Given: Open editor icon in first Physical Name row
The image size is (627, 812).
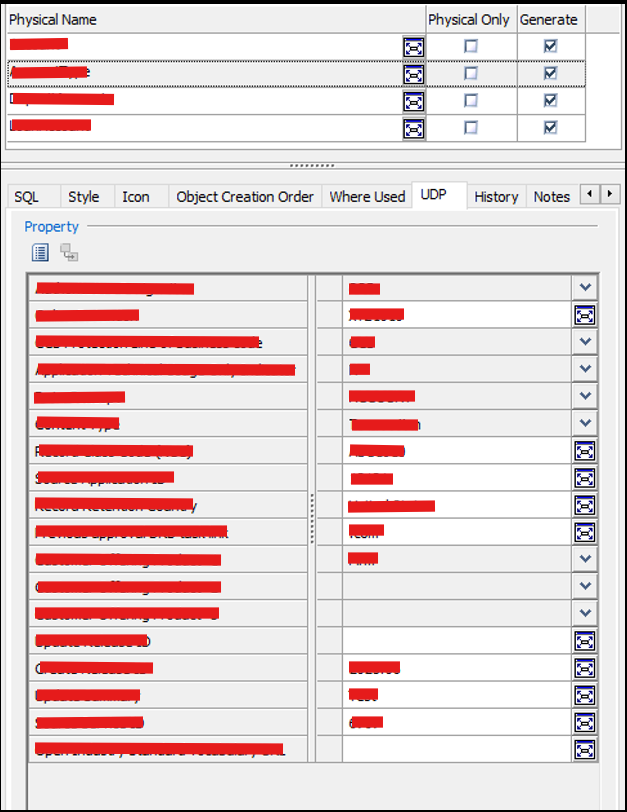Looking at the screenshot, I should tap(414, 48).
